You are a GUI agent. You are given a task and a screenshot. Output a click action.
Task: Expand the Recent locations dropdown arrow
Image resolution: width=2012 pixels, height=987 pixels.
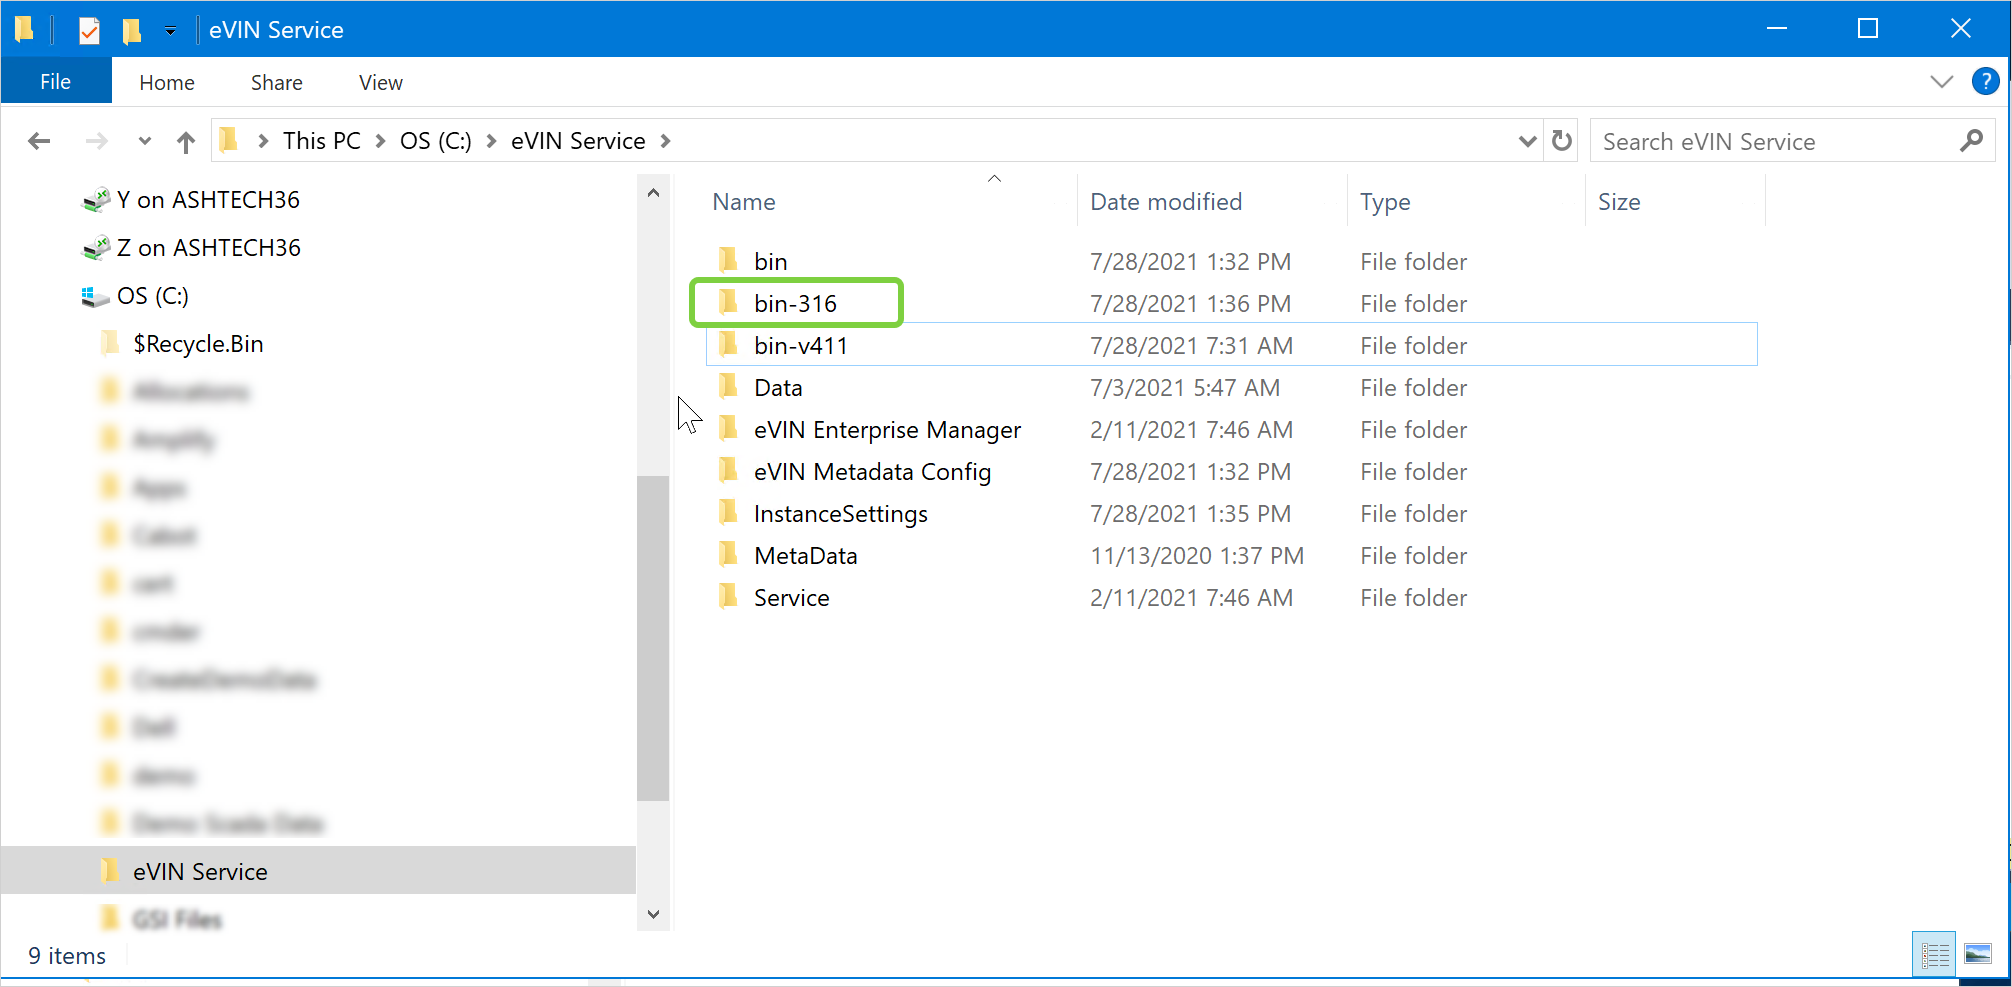pyautogui.click(x=145, y=141)
